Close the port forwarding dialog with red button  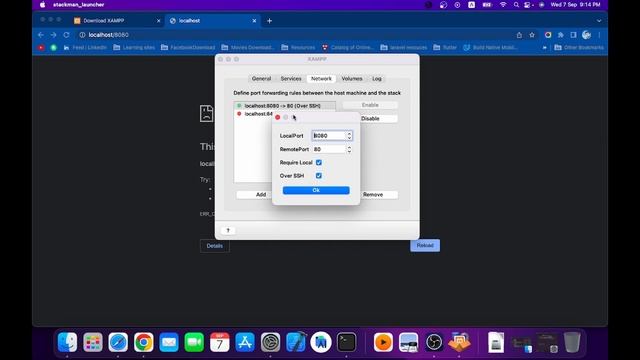tap(278, 118)
